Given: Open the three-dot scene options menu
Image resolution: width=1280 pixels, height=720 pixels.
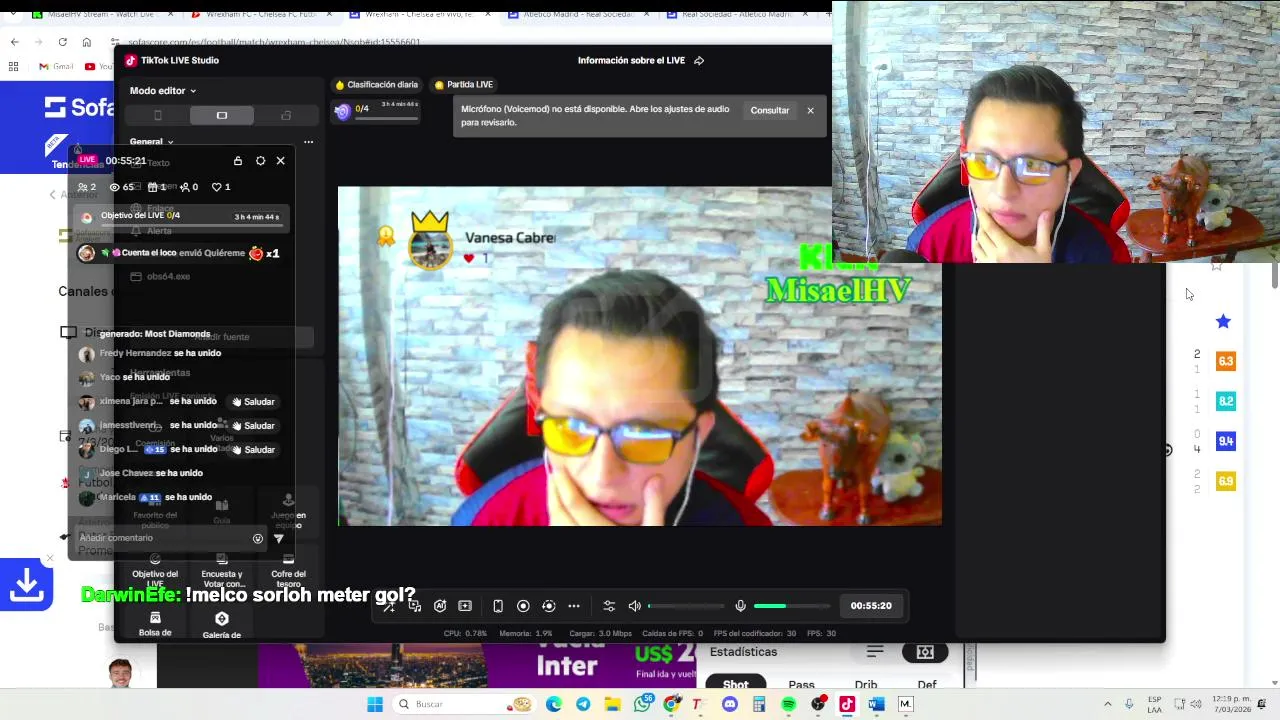Looking at the screenshot, I should coord(308,142).
